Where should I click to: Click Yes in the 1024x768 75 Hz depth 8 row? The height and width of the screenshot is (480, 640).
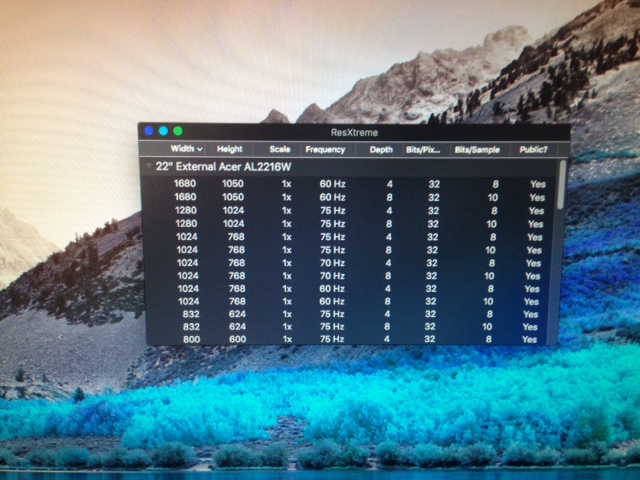click(534, 250)
